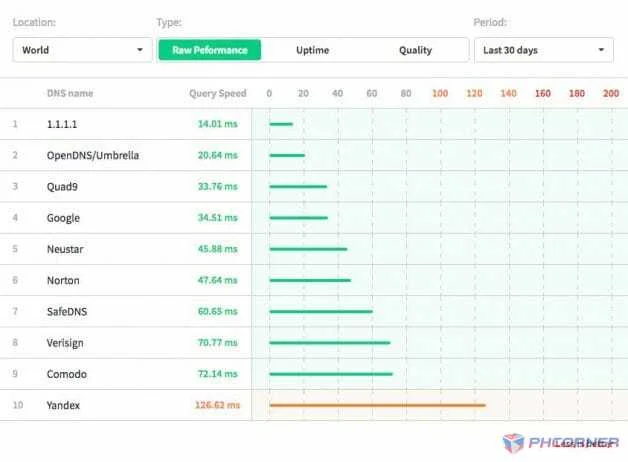Click the 60.65 ms speed value
The width and height of the screenshot is (628, 462).
217,311
